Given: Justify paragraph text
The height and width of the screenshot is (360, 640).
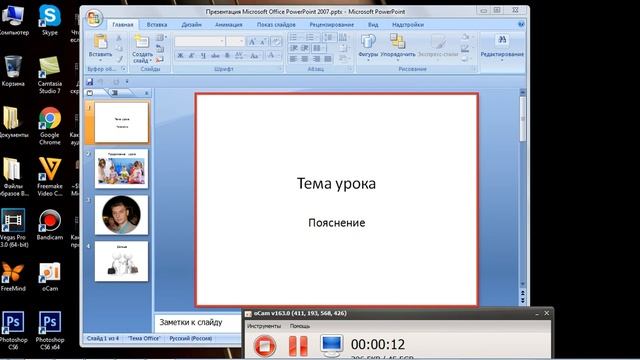Looking at the screenshot, I should (327, 59).
